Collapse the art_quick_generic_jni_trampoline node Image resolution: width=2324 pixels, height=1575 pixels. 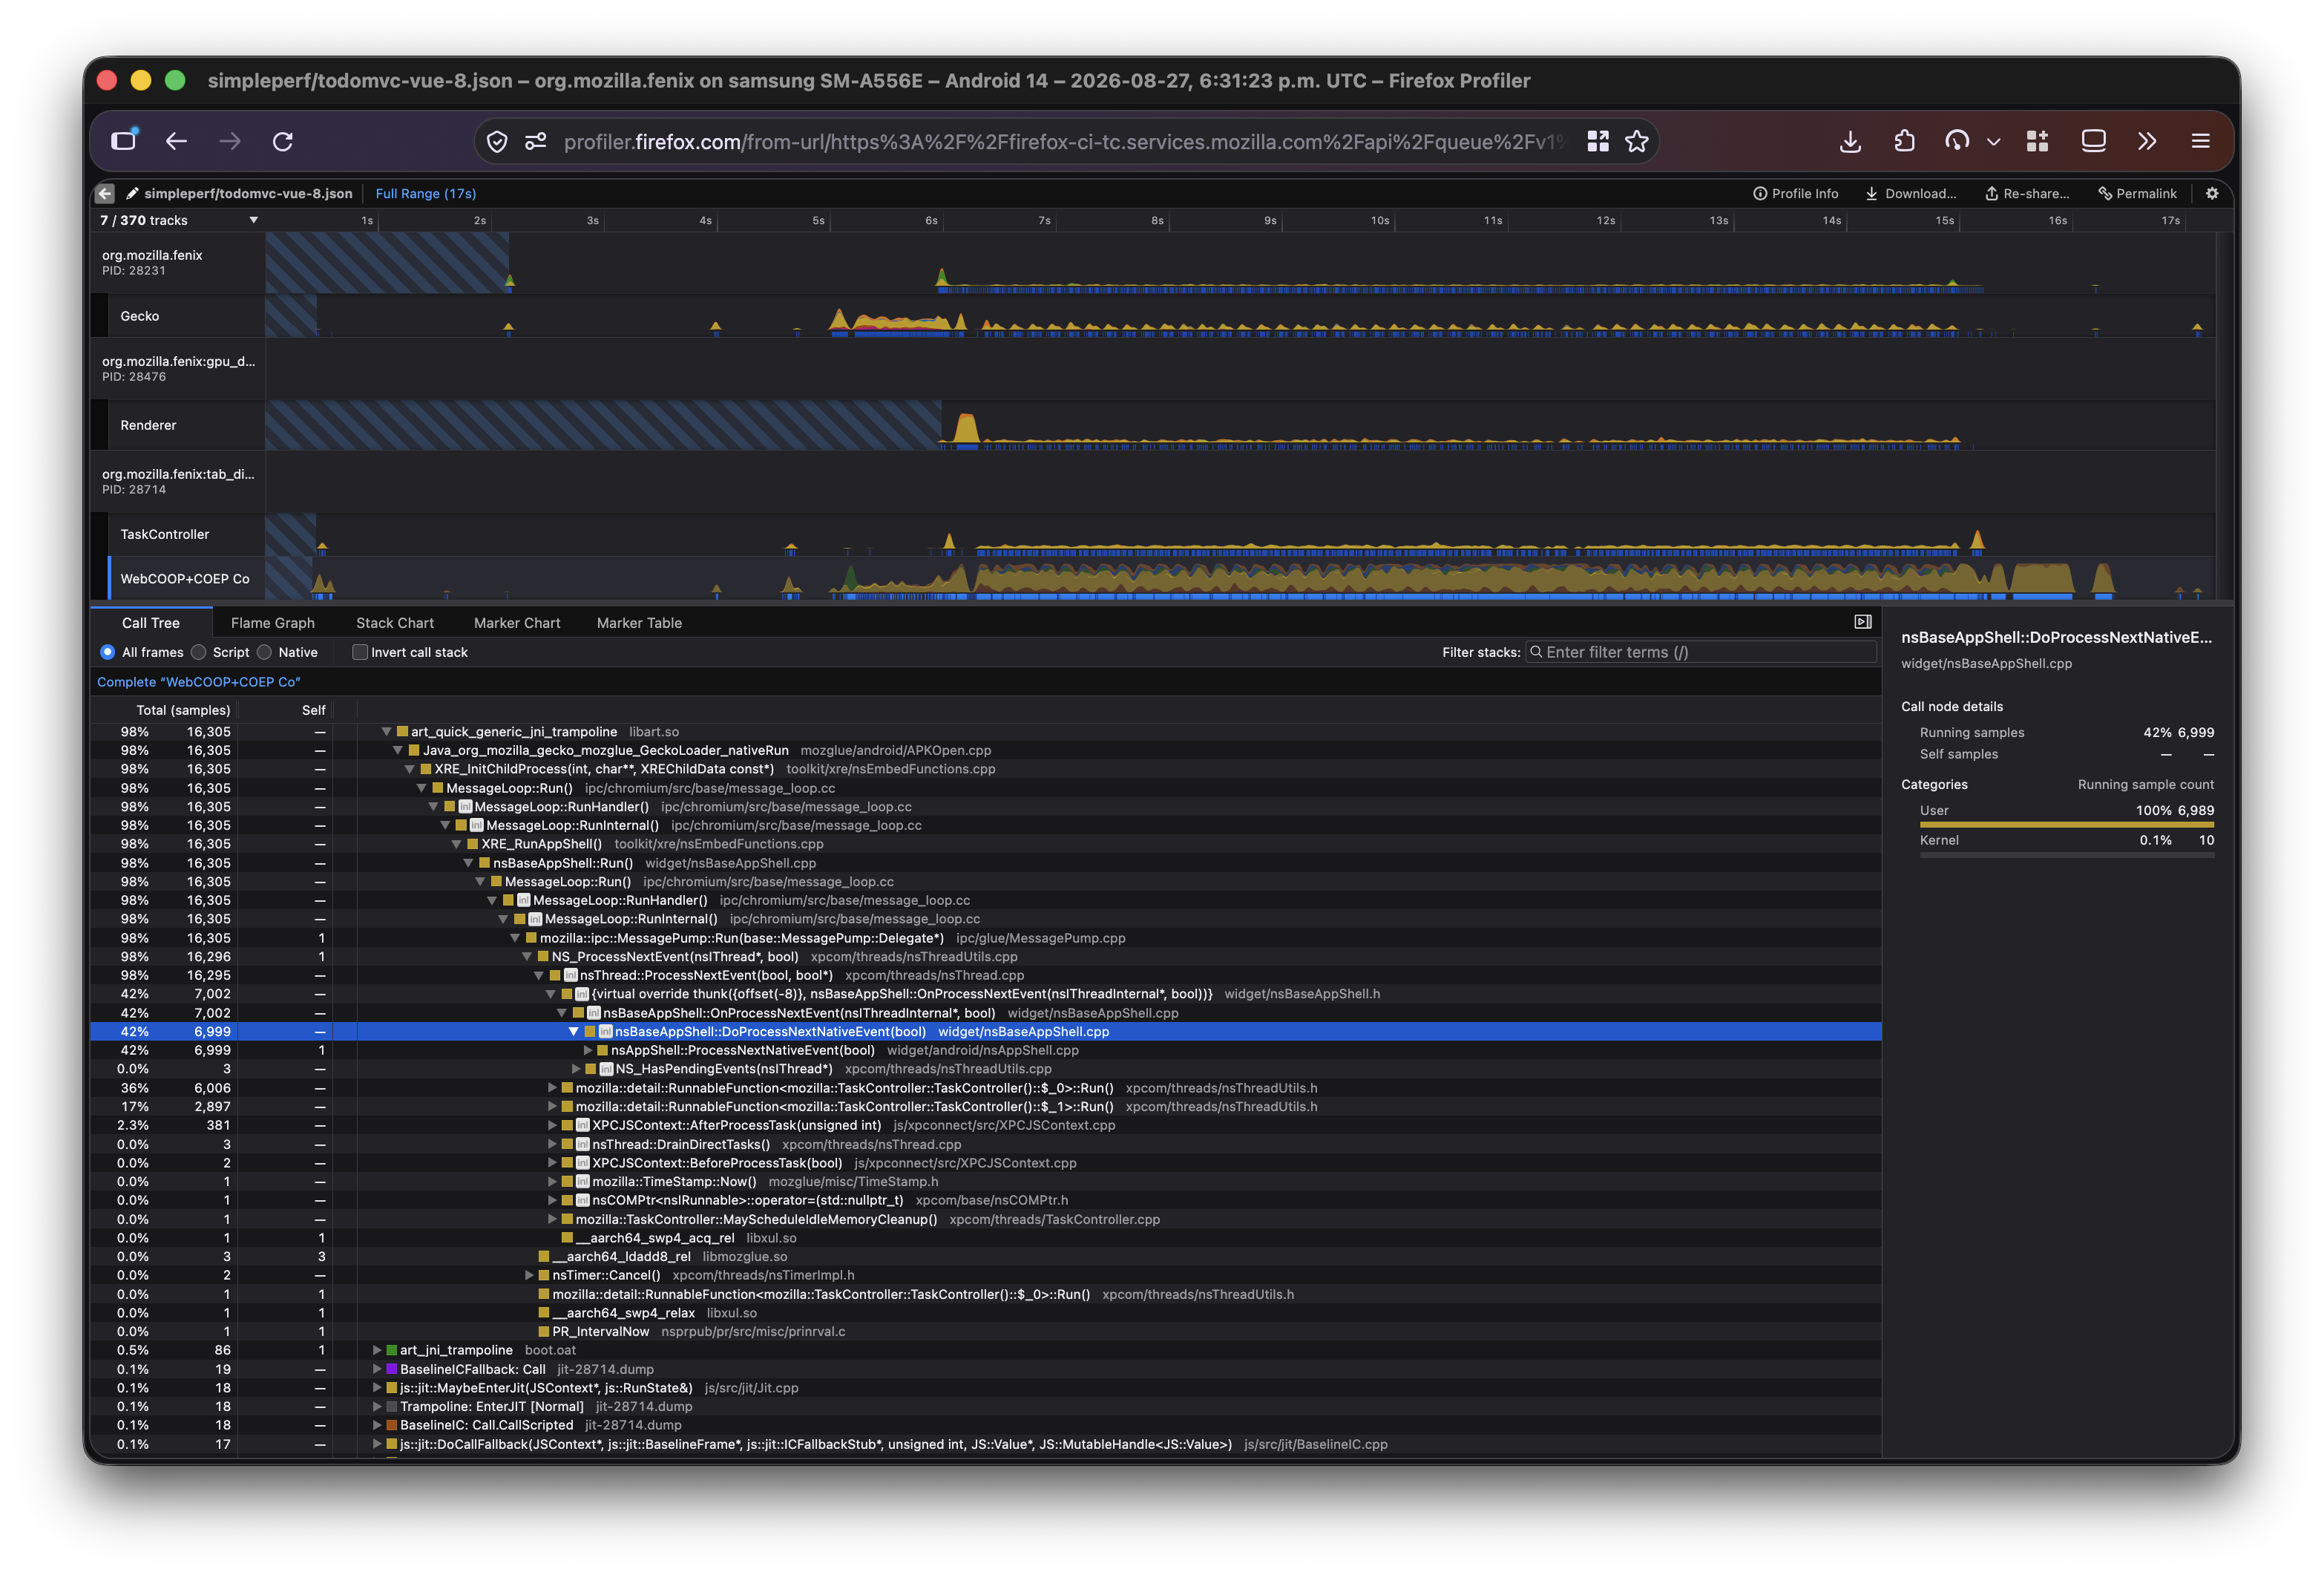click(x=386, y=732)
